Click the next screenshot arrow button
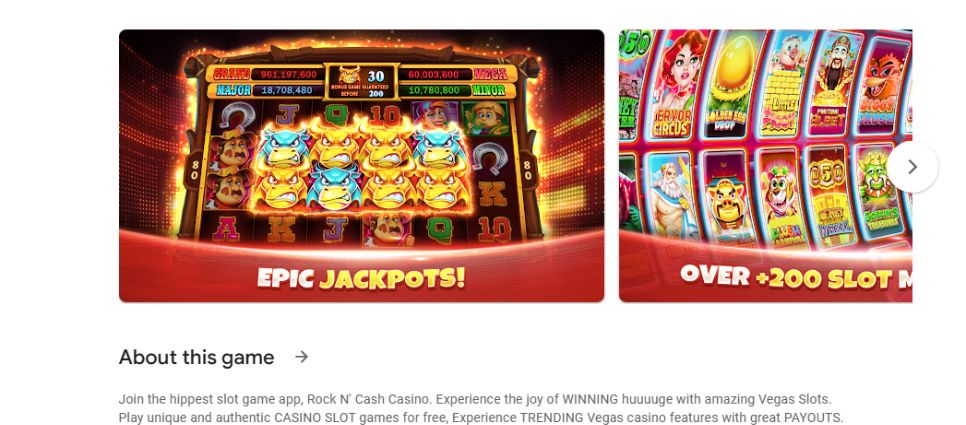The image size is (966, 425). [912, 167]
